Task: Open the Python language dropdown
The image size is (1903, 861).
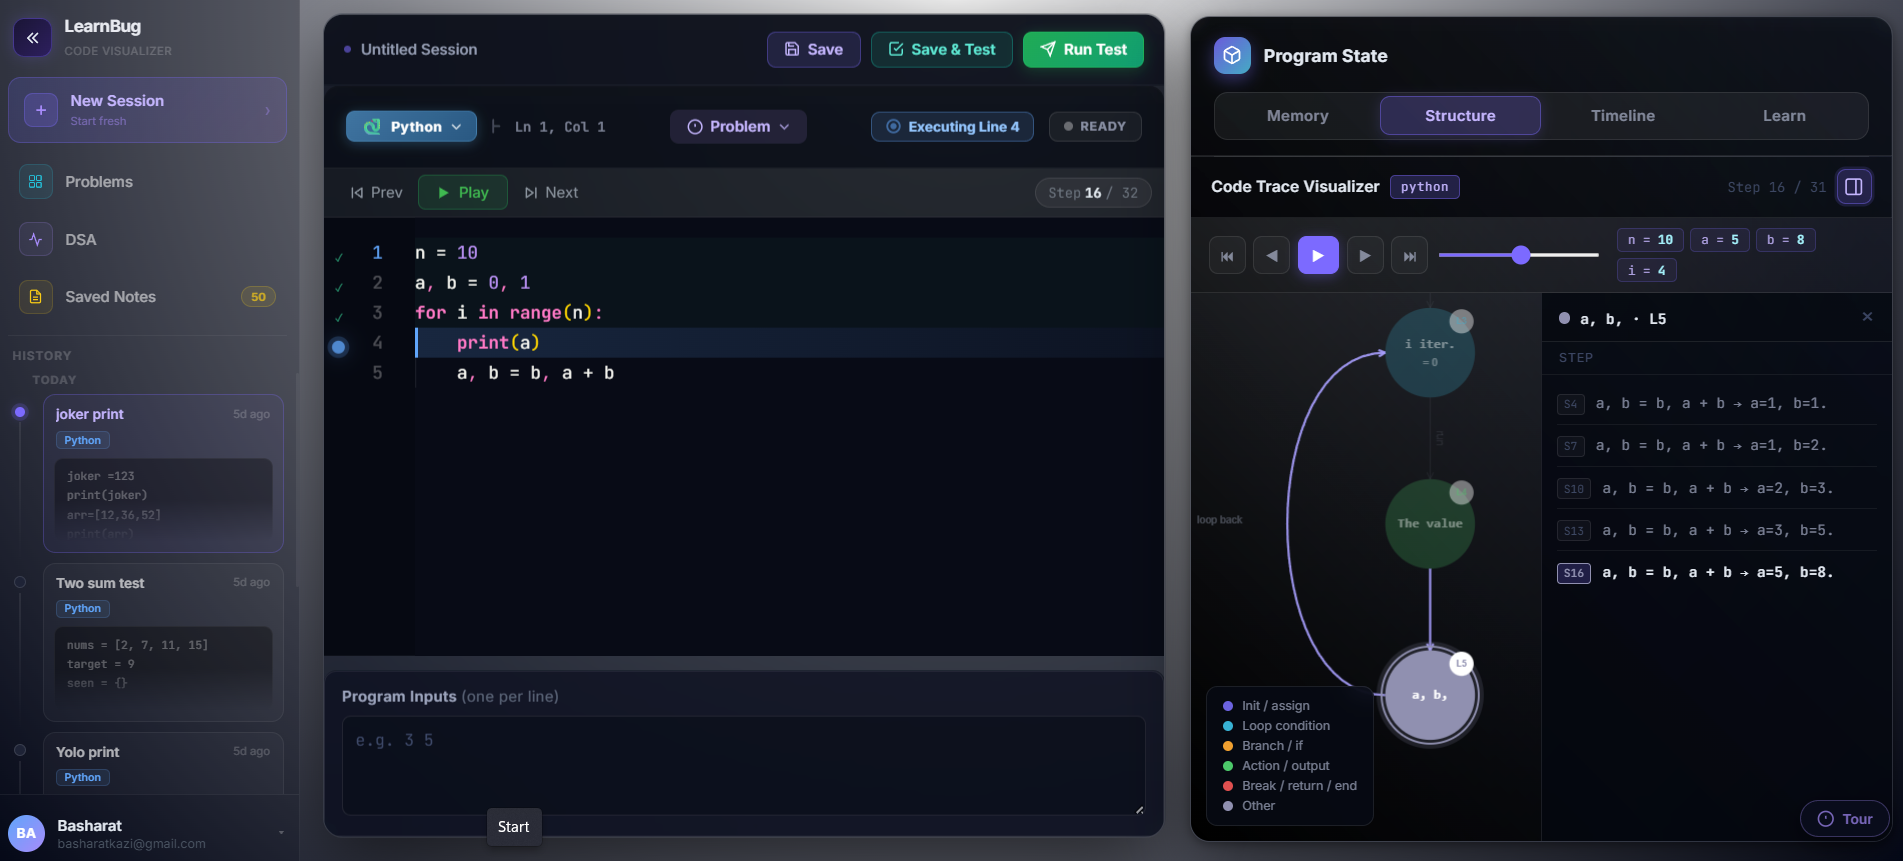Action: coord(411,126)
